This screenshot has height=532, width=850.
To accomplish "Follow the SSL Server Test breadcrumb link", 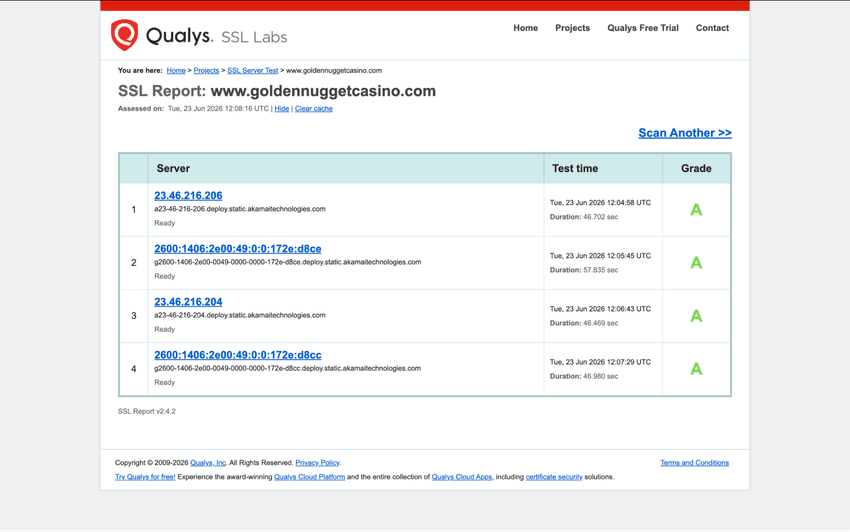I will tap(253, 70).
